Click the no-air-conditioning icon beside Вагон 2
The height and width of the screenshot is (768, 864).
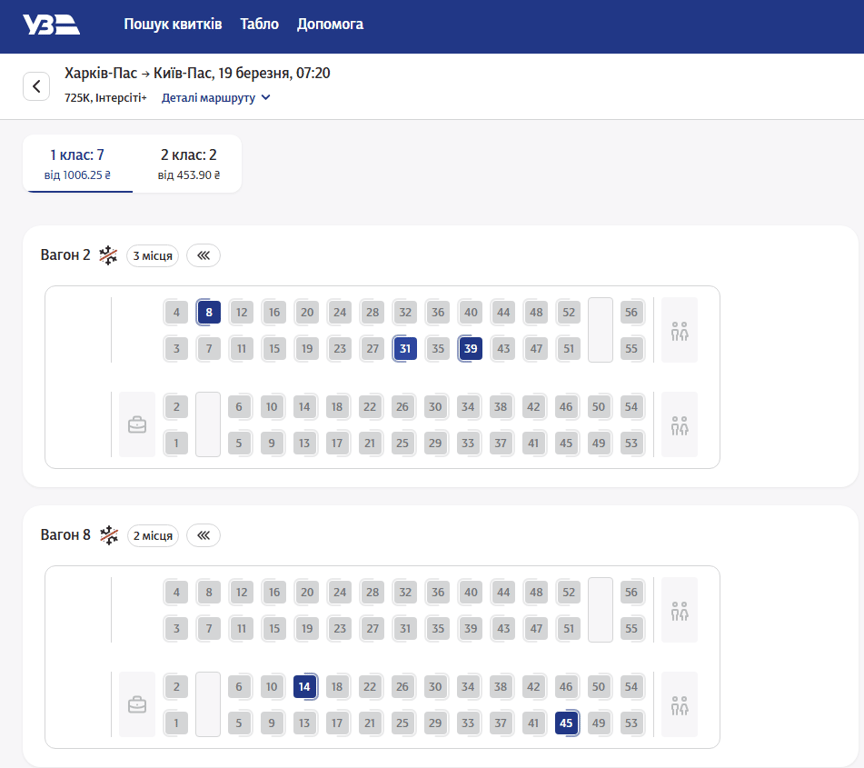108,255
